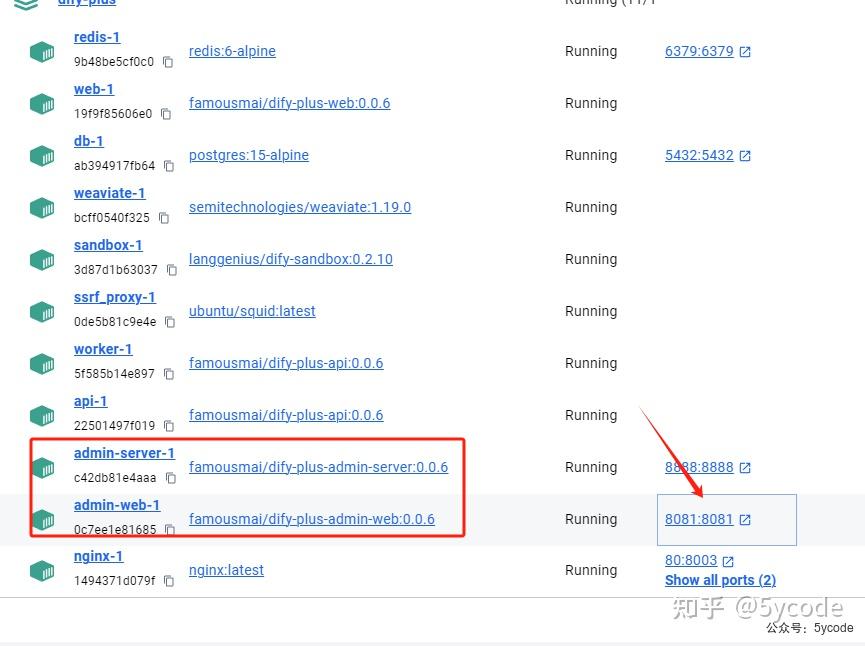Image resolution: width=865 pixels, height=646 pixels.
Task: View the famousmai/dify-plus-web:0.0.6 image
Action: [290, 103]
